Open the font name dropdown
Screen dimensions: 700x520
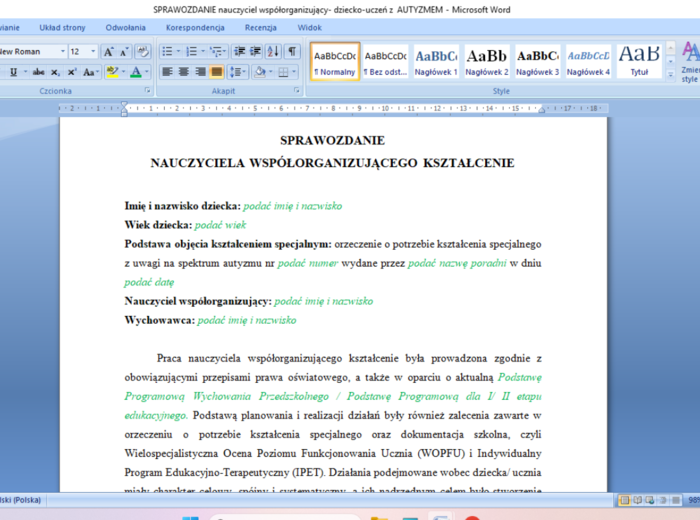[x=63, y=52]
